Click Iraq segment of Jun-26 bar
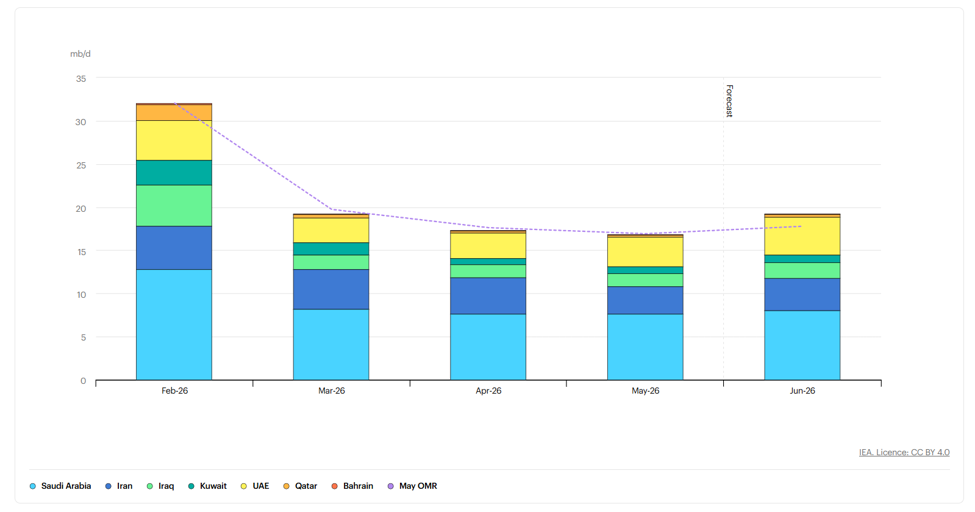Screen dimensions: 975x512 pos(802,271)
